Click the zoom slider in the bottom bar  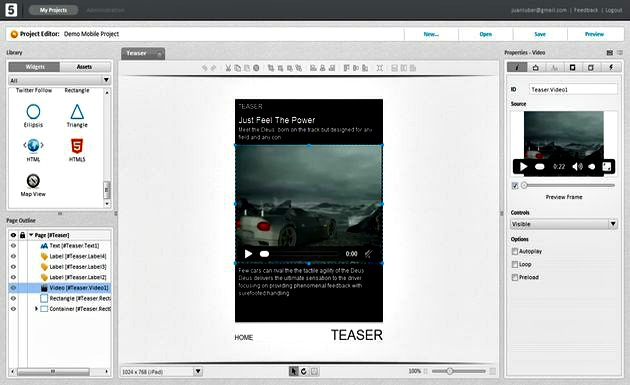(458, 371)
